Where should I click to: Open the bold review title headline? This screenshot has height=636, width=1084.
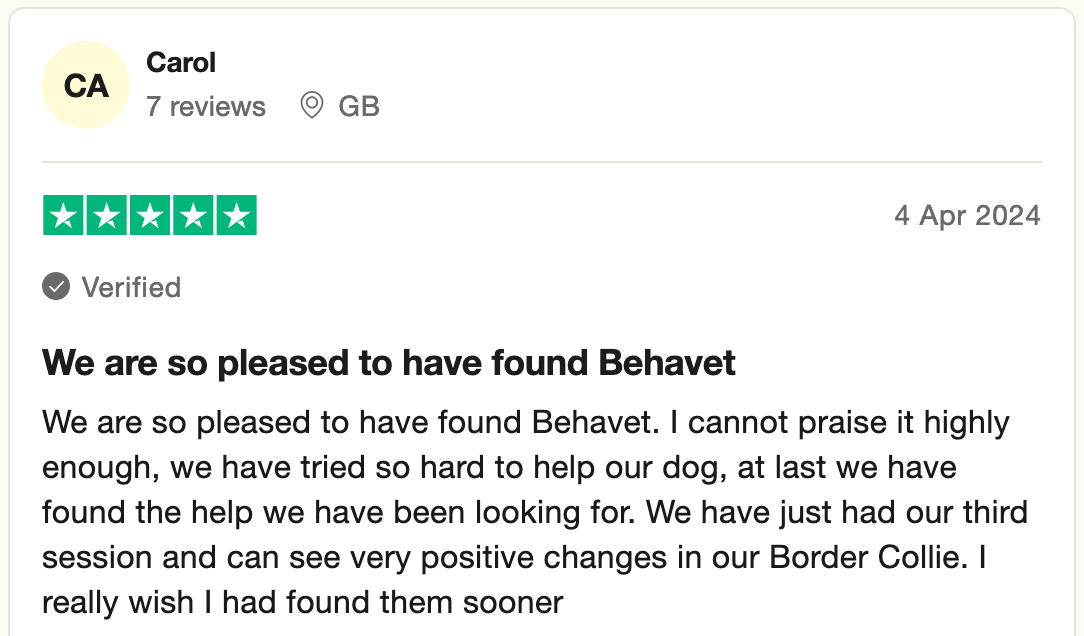click(x=389, y=362)
